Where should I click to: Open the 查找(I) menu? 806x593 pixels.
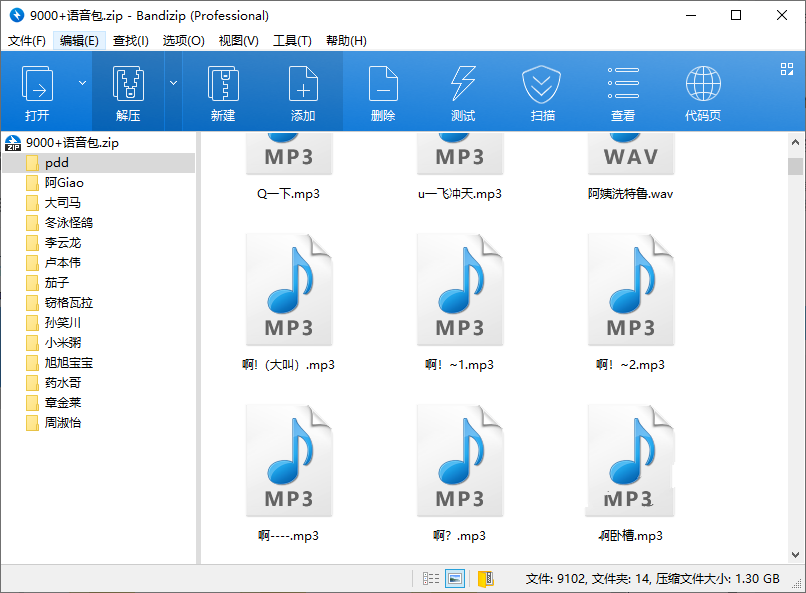[x=131, y=41]
